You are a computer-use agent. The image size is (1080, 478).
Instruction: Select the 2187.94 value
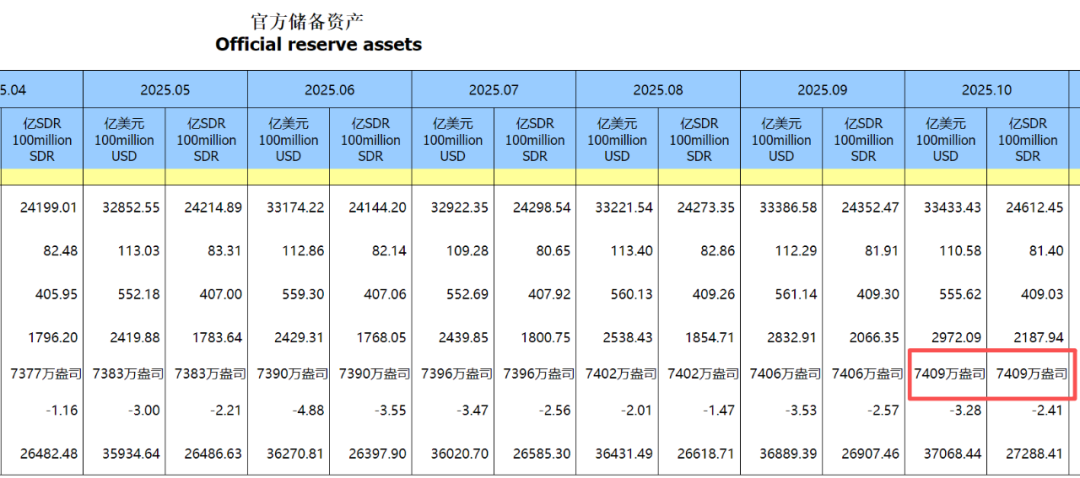pyautogui.click(x=1040, y=337)
